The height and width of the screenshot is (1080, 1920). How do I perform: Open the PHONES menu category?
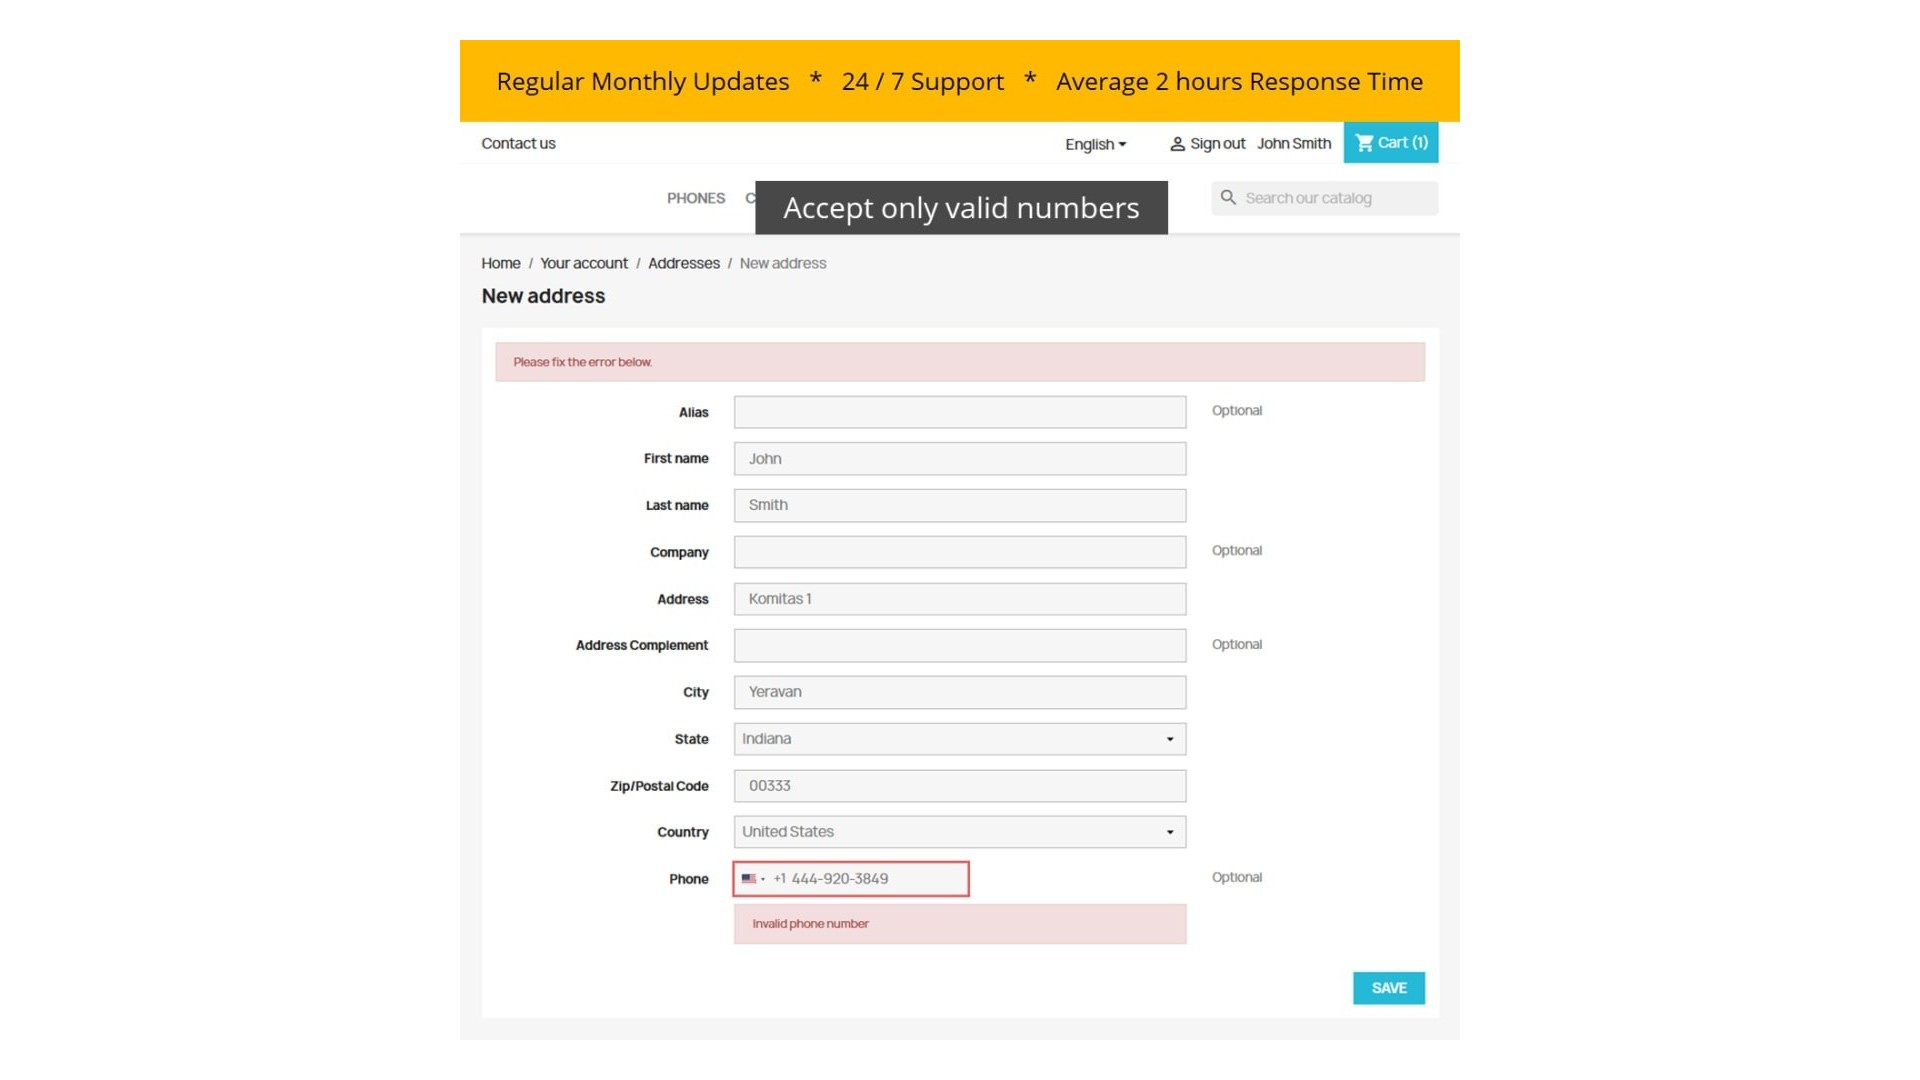[696, 198]
